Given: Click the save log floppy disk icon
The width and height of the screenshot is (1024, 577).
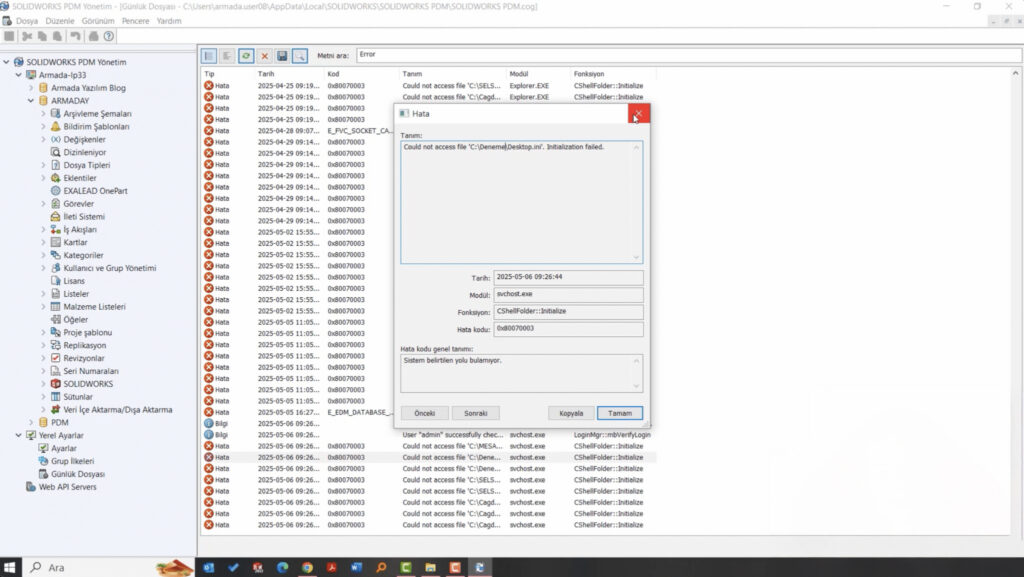Looking at the screenshot, I should [x=282, y=56].
